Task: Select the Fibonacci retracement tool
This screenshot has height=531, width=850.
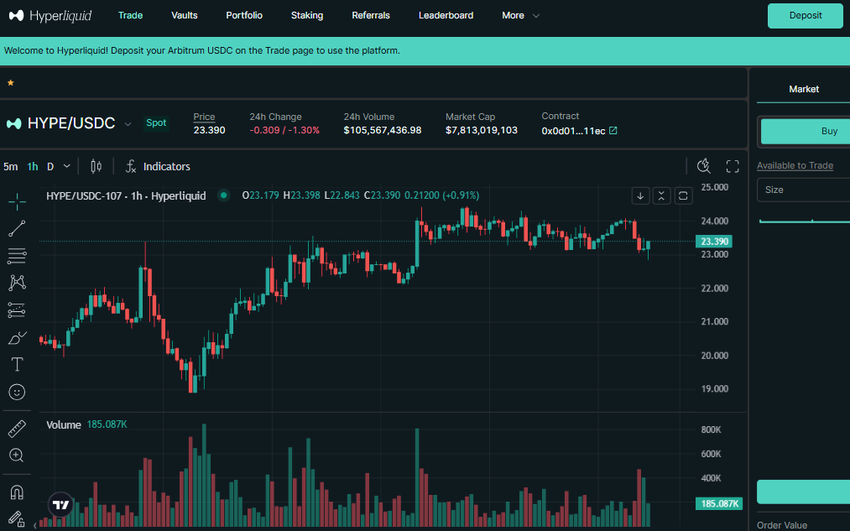Action: (17, 256)
